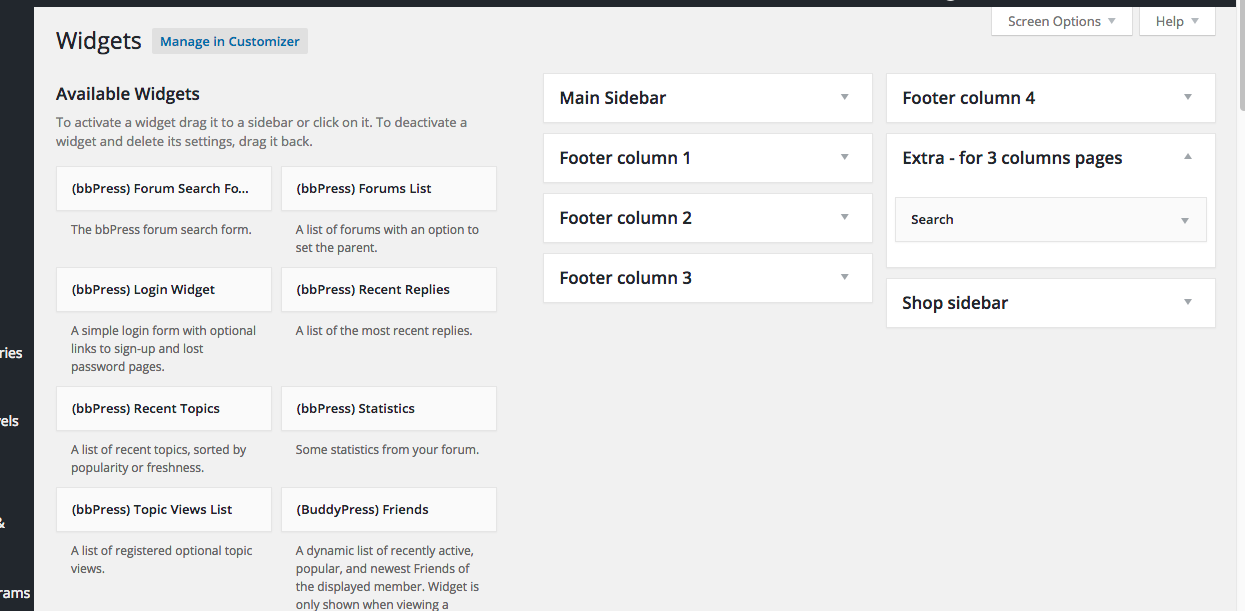Click "A simple login form" description text
This screenshot has width=1245, height=611.
tap(164, 349)
